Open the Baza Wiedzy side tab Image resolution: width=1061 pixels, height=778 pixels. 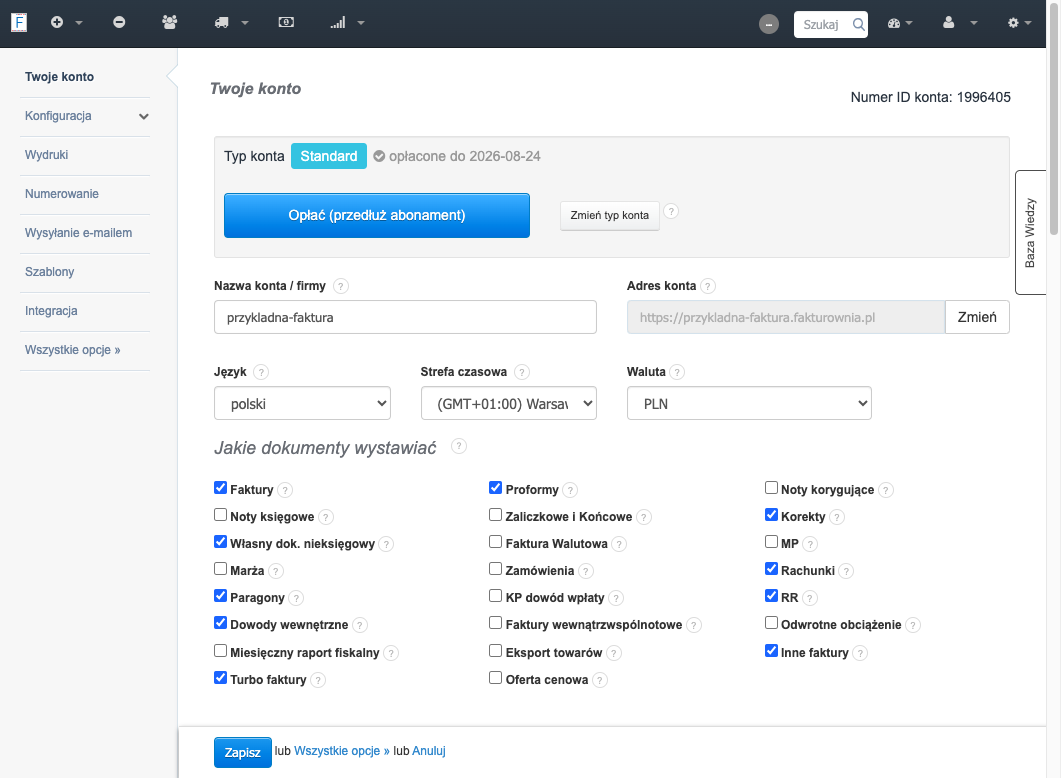1030,233
